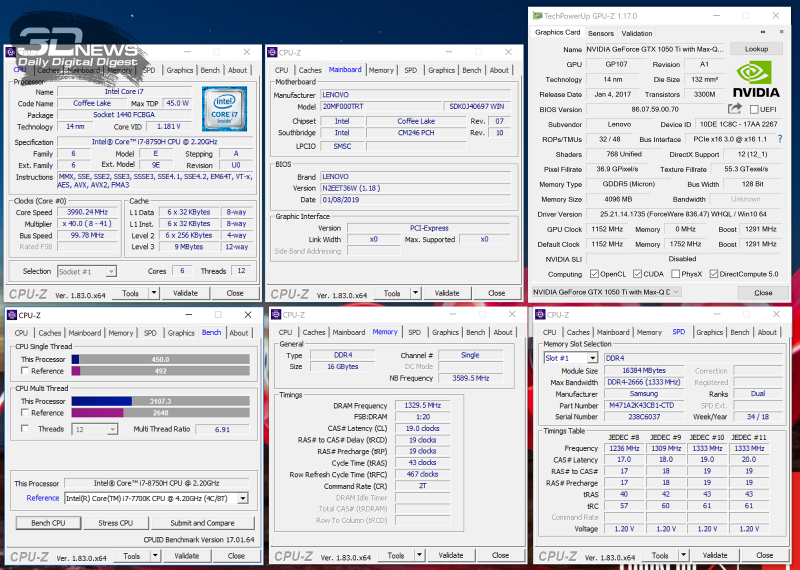This screenshot has height=570, width=800.
Task: Toggle the DirectCompute 5.0 checkbox
Action: click(714, 274)
